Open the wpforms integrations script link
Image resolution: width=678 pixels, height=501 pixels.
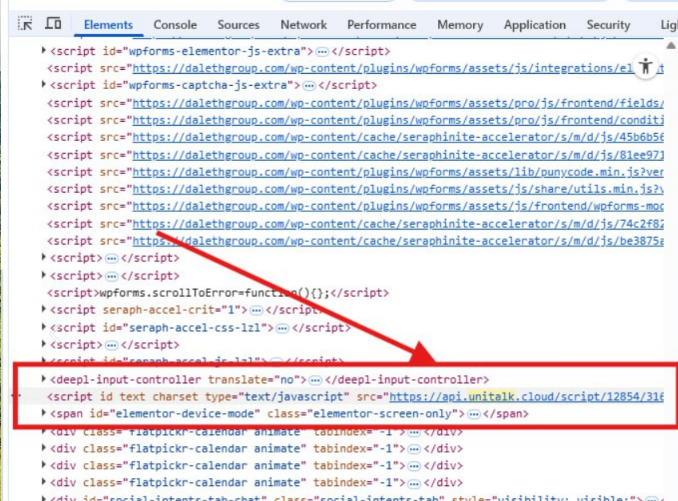[398, 68]
